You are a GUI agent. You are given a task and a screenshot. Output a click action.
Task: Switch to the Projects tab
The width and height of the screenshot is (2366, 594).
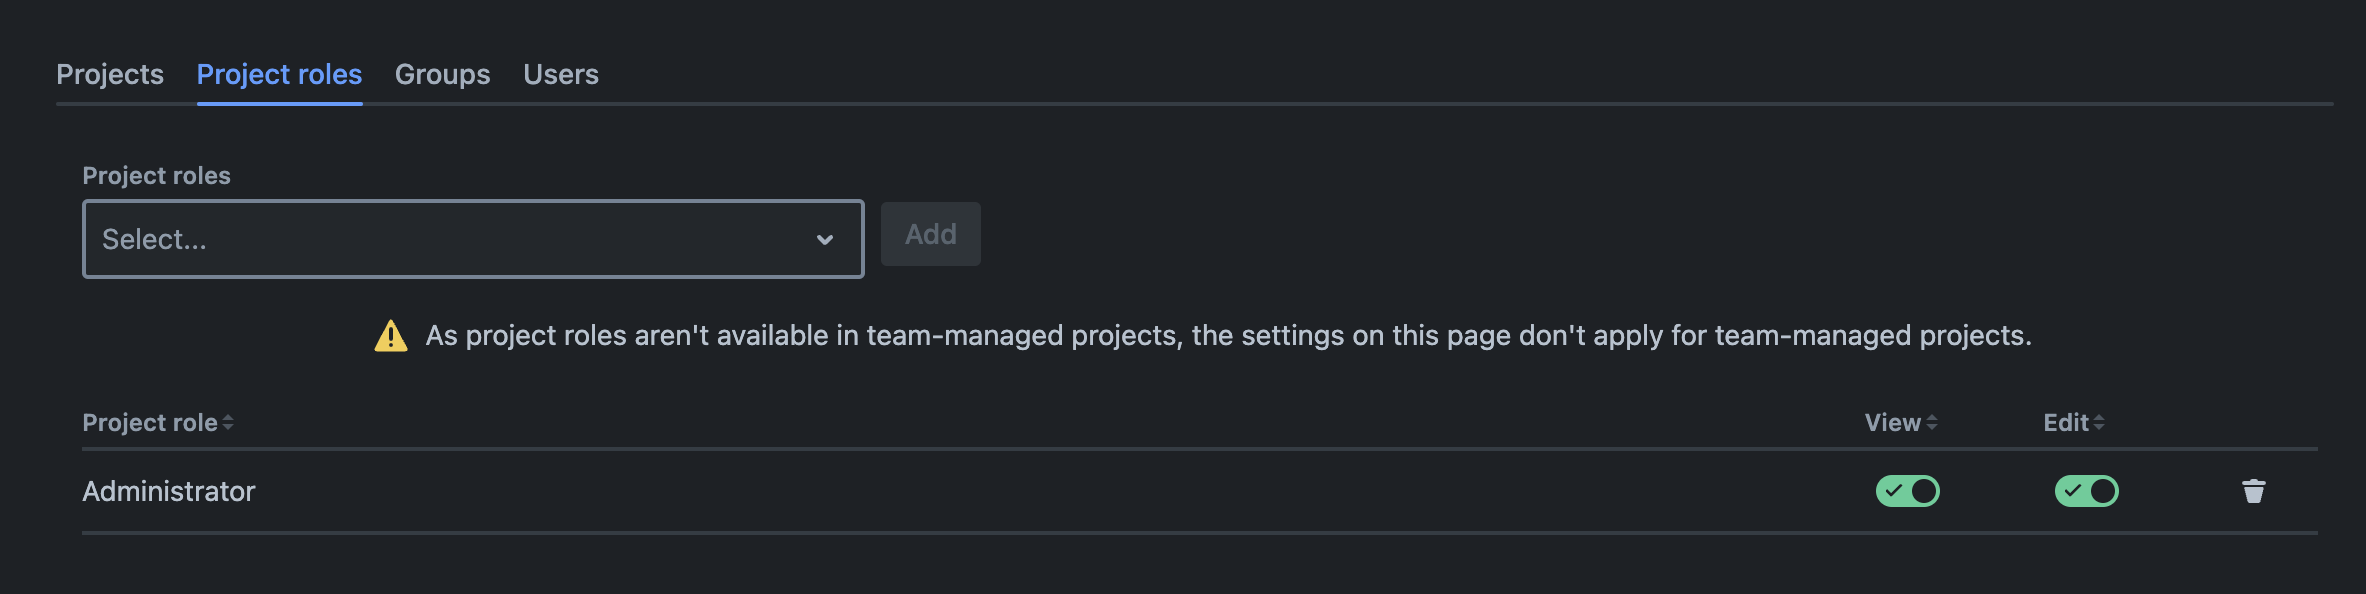tap(110, 75)
